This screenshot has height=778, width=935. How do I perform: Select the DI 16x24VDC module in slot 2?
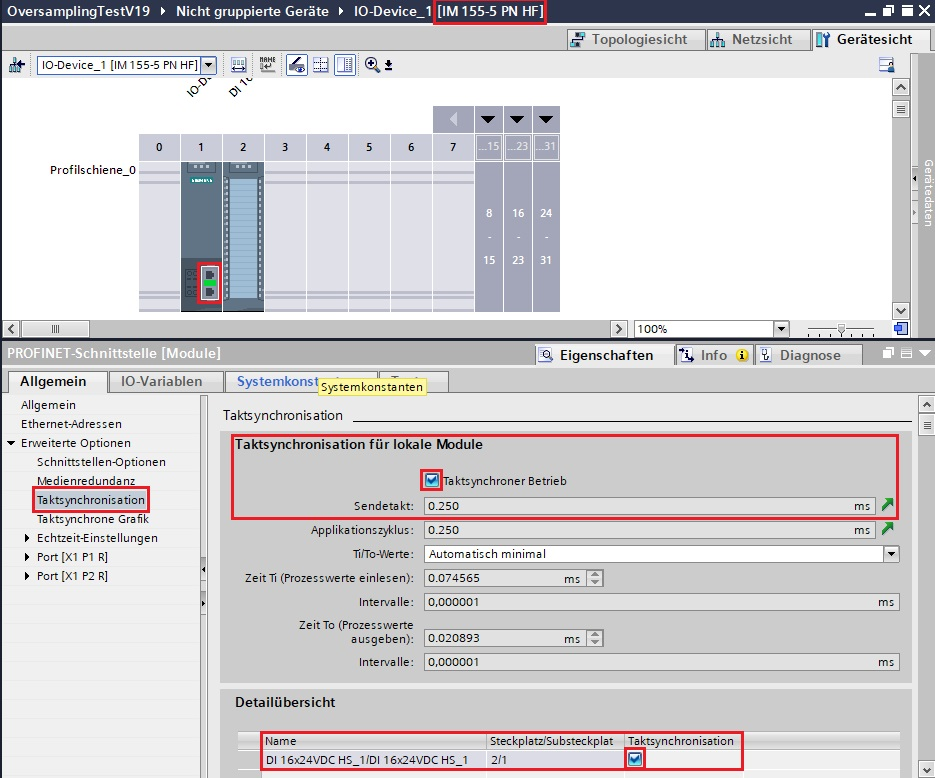[243, 235]
